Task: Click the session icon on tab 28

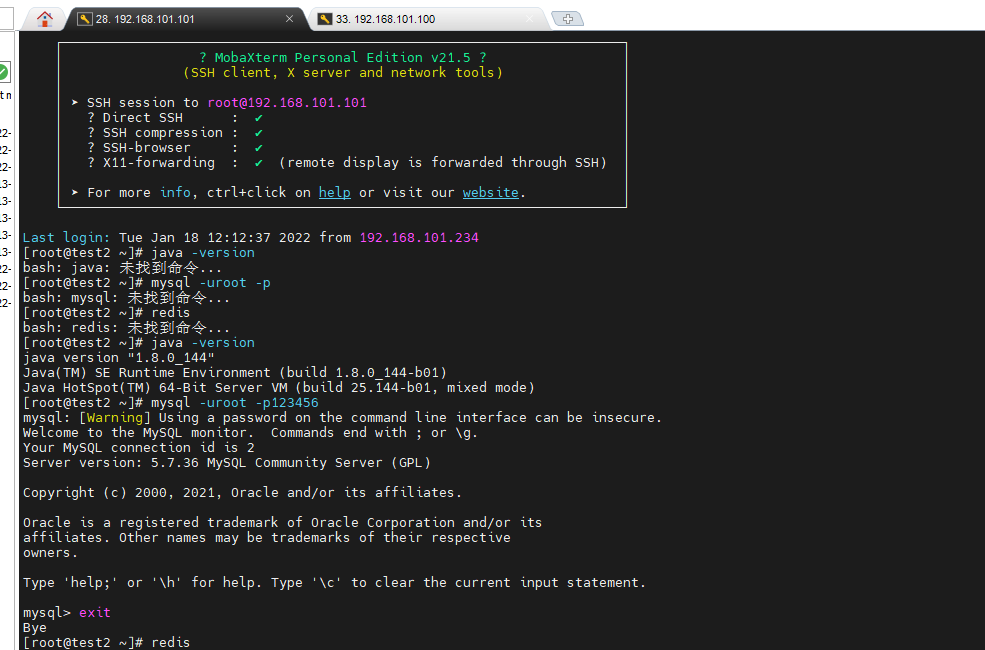Action: (x=84, y=19)
